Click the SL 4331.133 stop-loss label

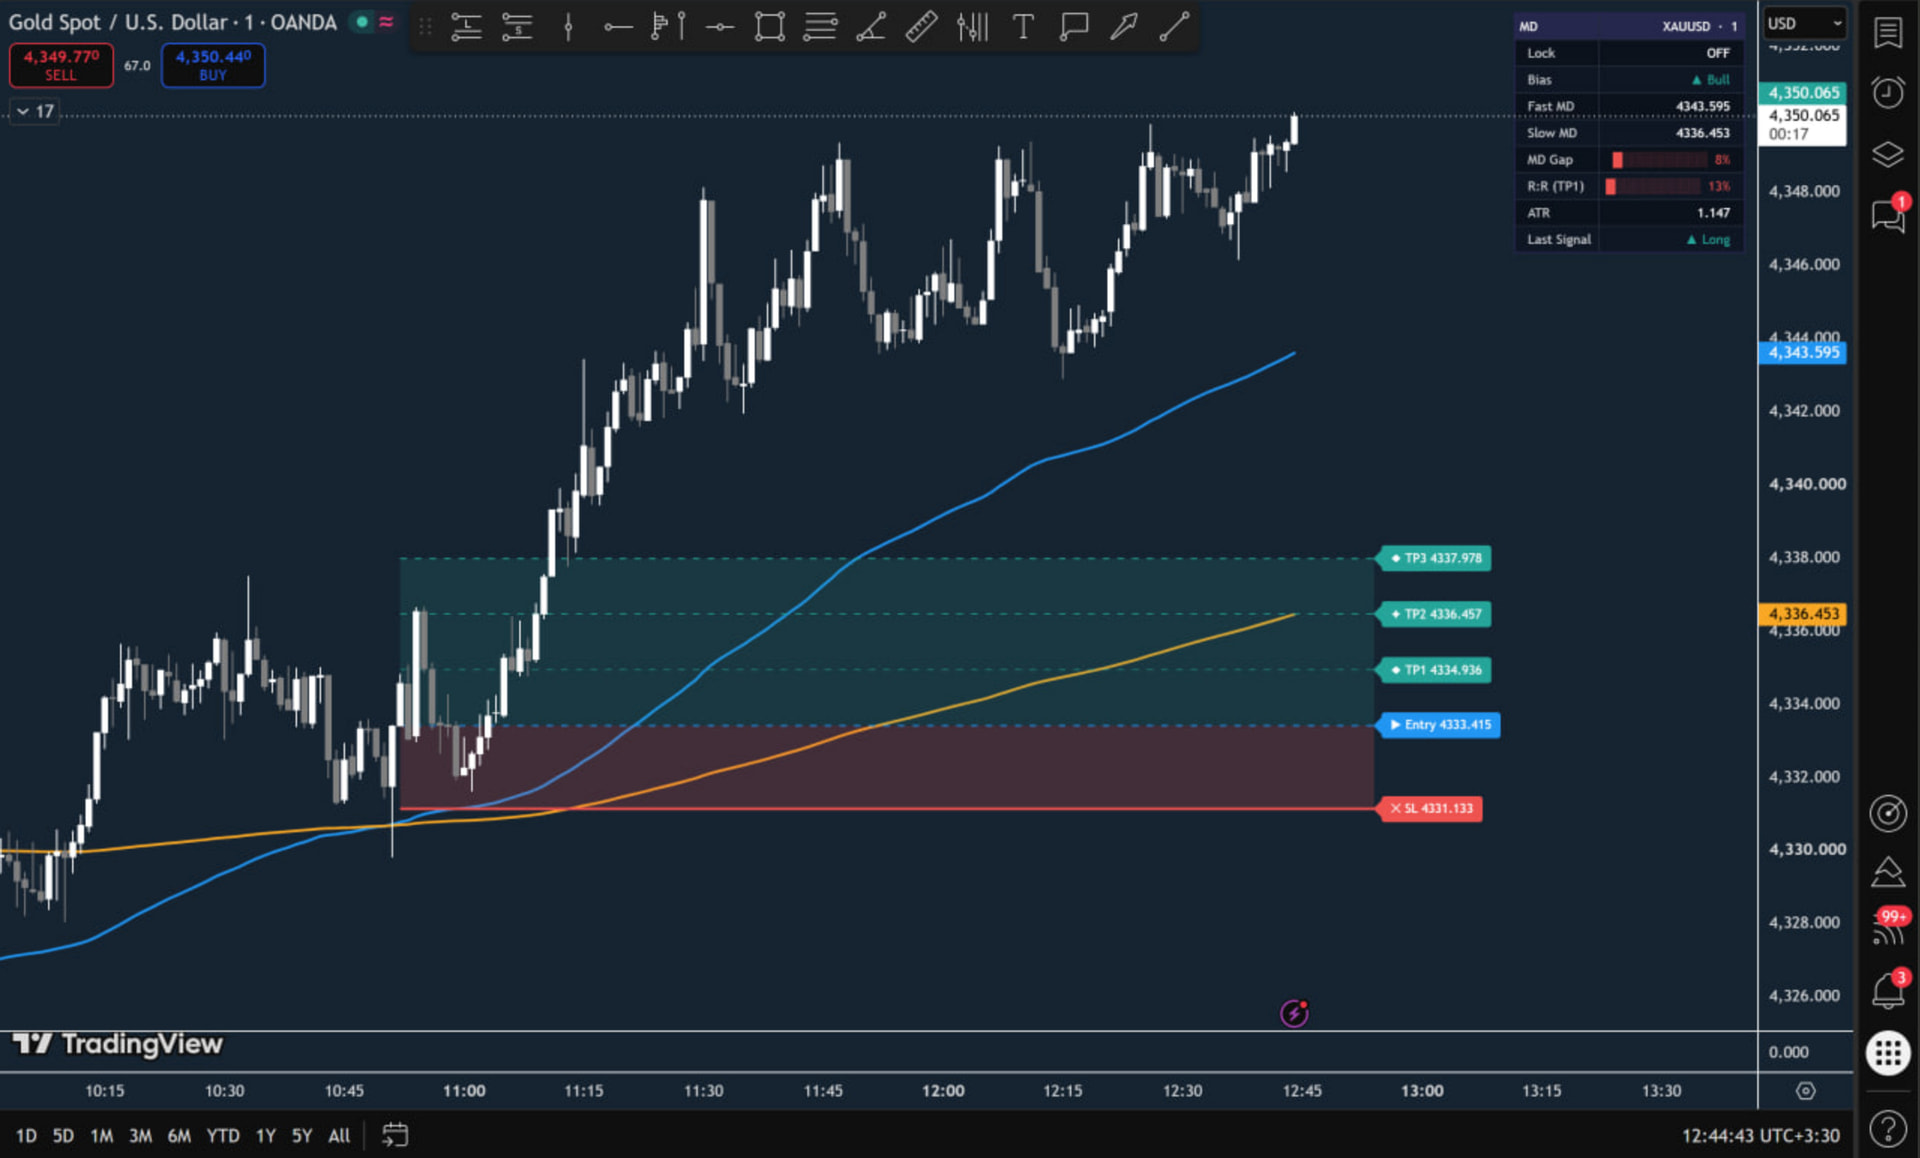pos(1430,808)
